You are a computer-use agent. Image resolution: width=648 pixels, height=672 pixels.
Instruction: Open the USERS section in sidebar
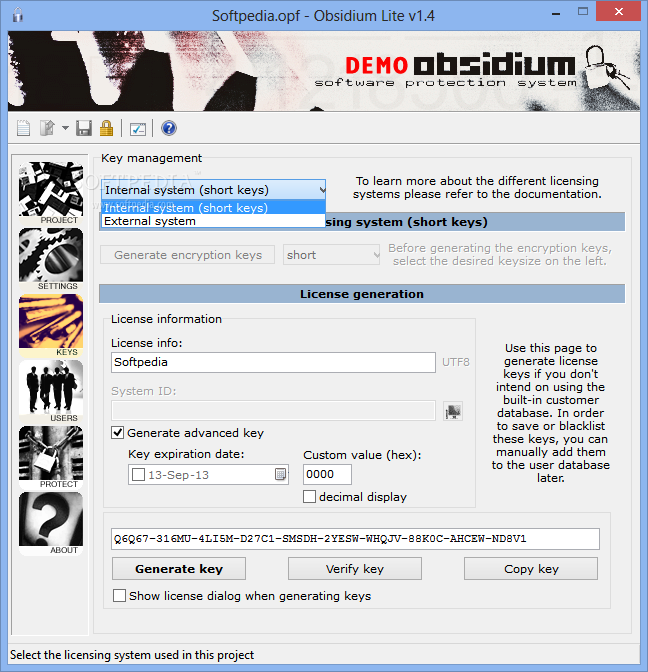pyautogui.click(x=51, y=391)
